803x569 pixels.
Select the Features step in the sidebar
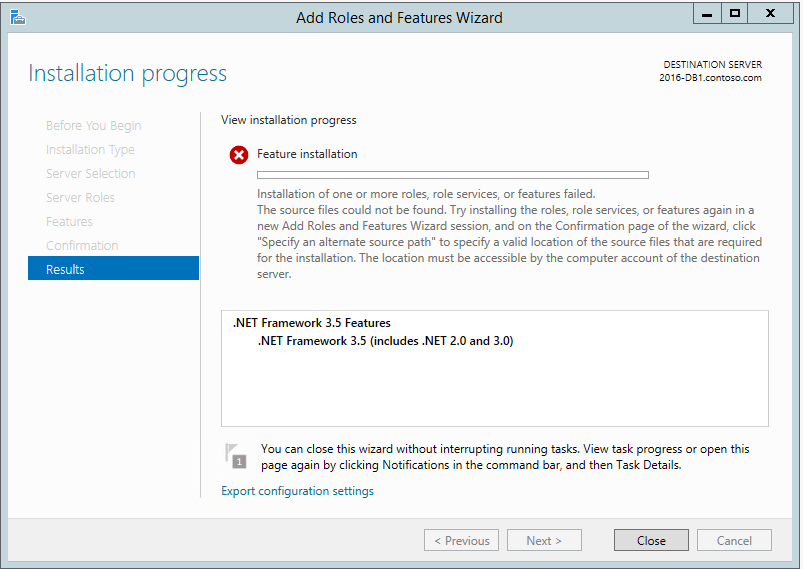pos(69,221)
